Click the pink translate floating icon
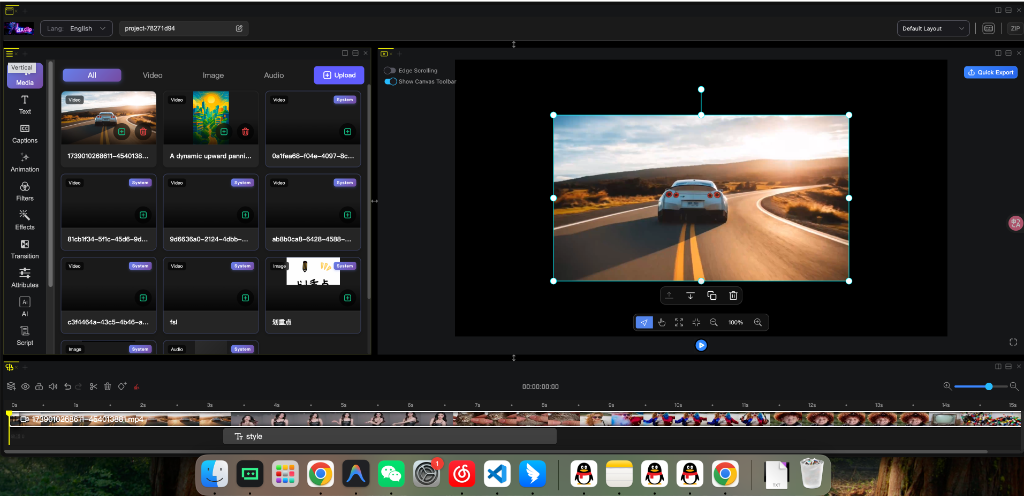Image resolution: width=1024 pixels, height=496 pixels. (x=1016, y=223)
